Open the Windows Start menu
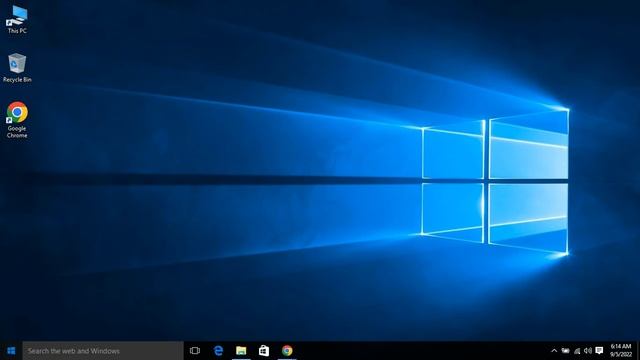This screenshot has height=360, width=640. (x=11, y=351)
